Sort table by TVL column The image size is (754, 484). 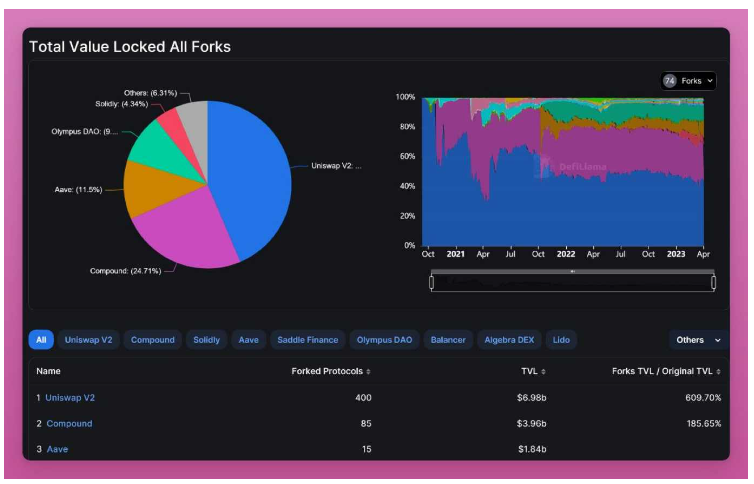pos(533,372)
